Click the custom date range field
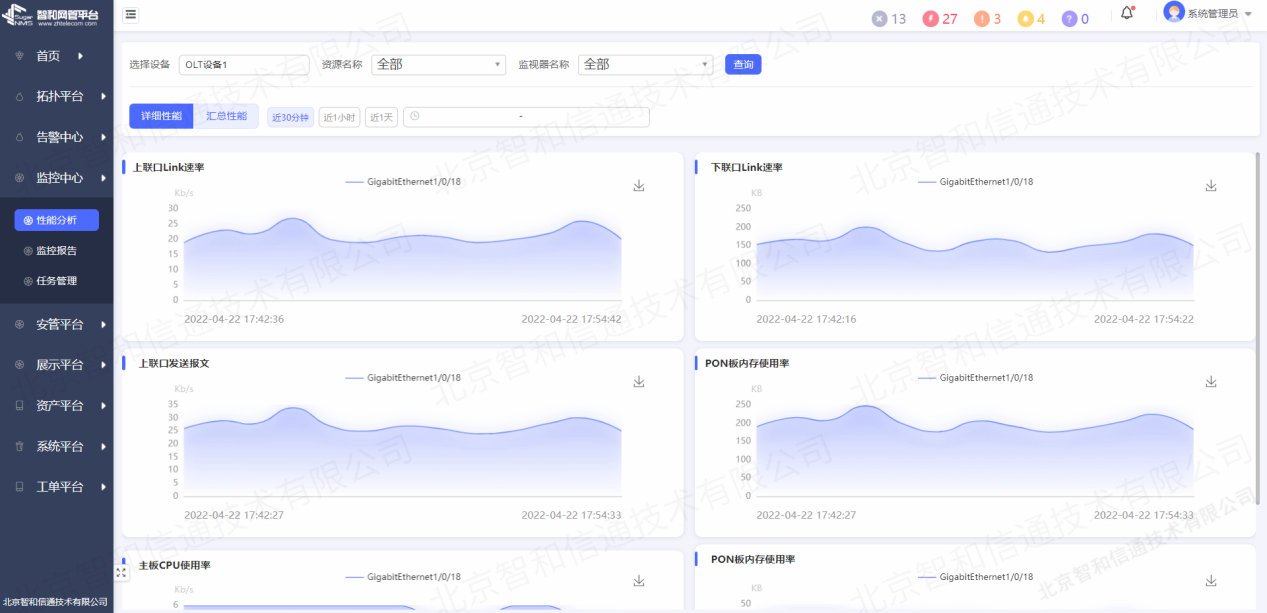 (526, 117)
